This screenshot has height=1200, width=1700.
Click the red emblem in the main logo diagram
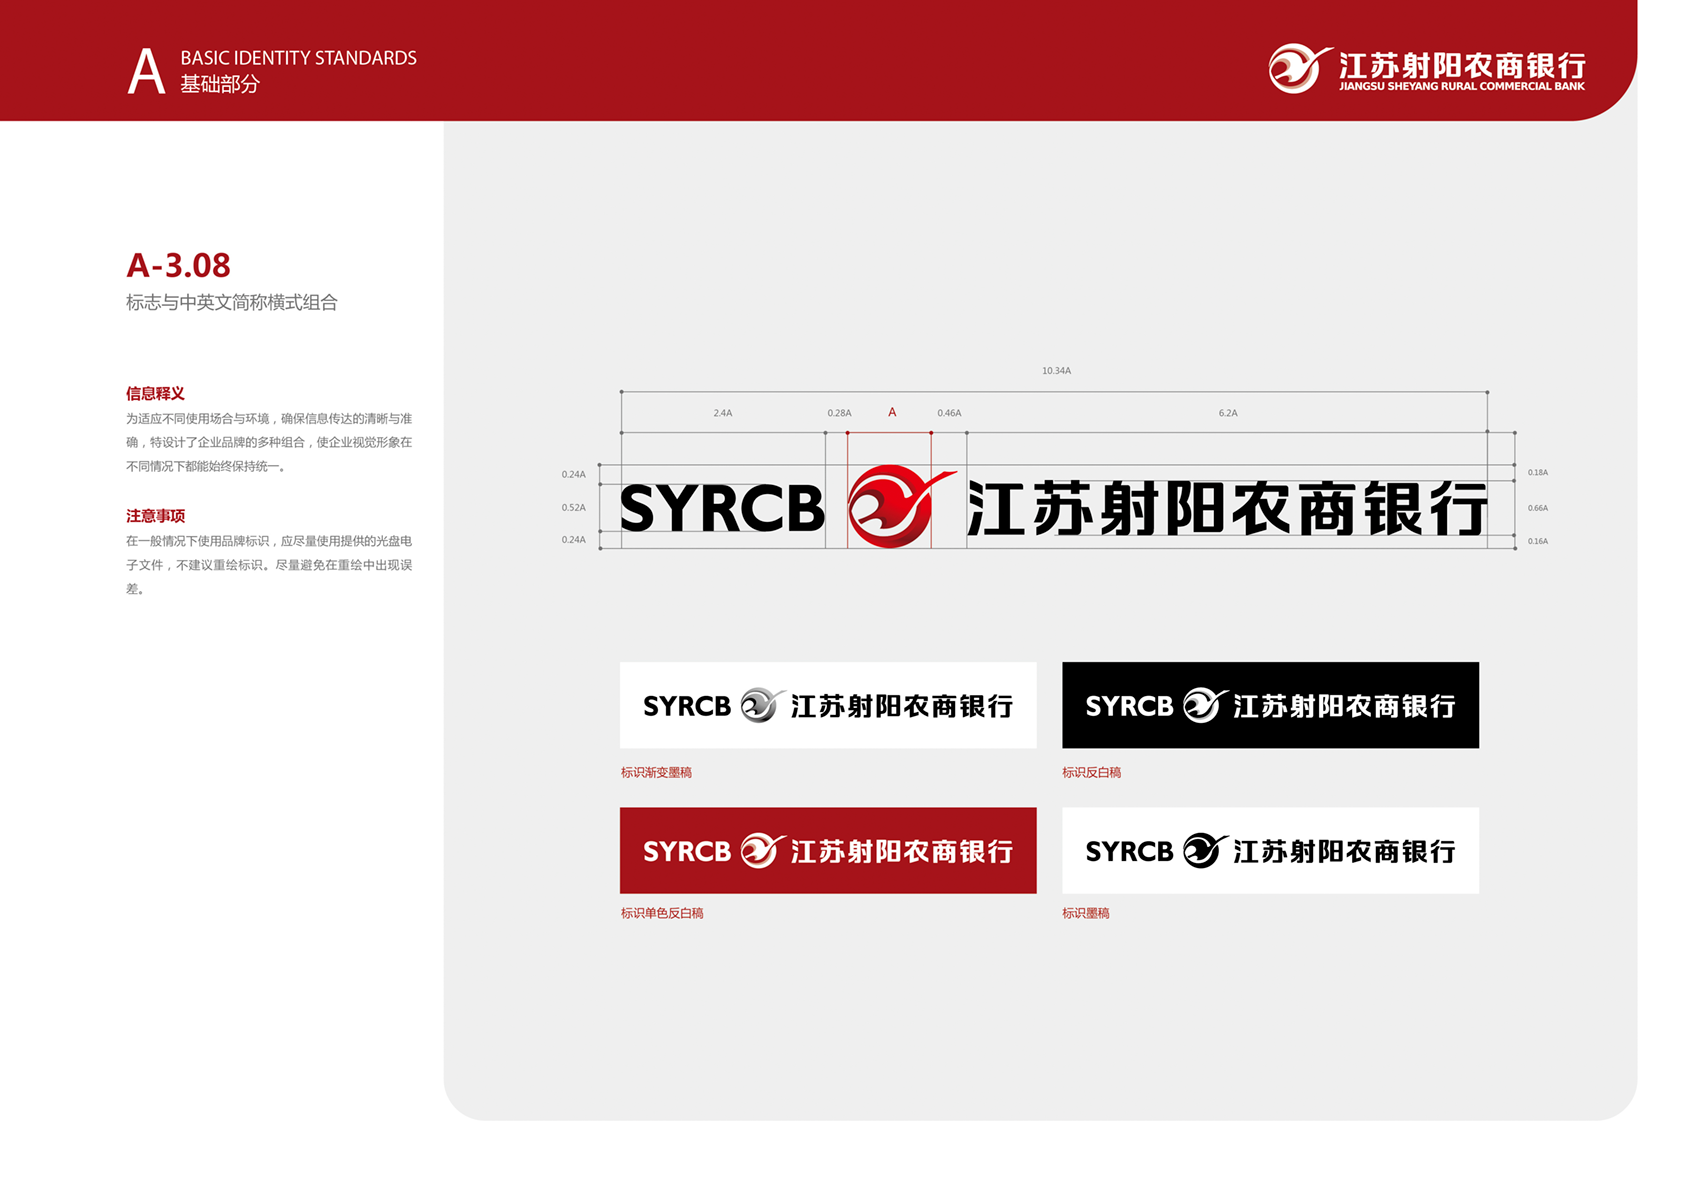(892, 507)
